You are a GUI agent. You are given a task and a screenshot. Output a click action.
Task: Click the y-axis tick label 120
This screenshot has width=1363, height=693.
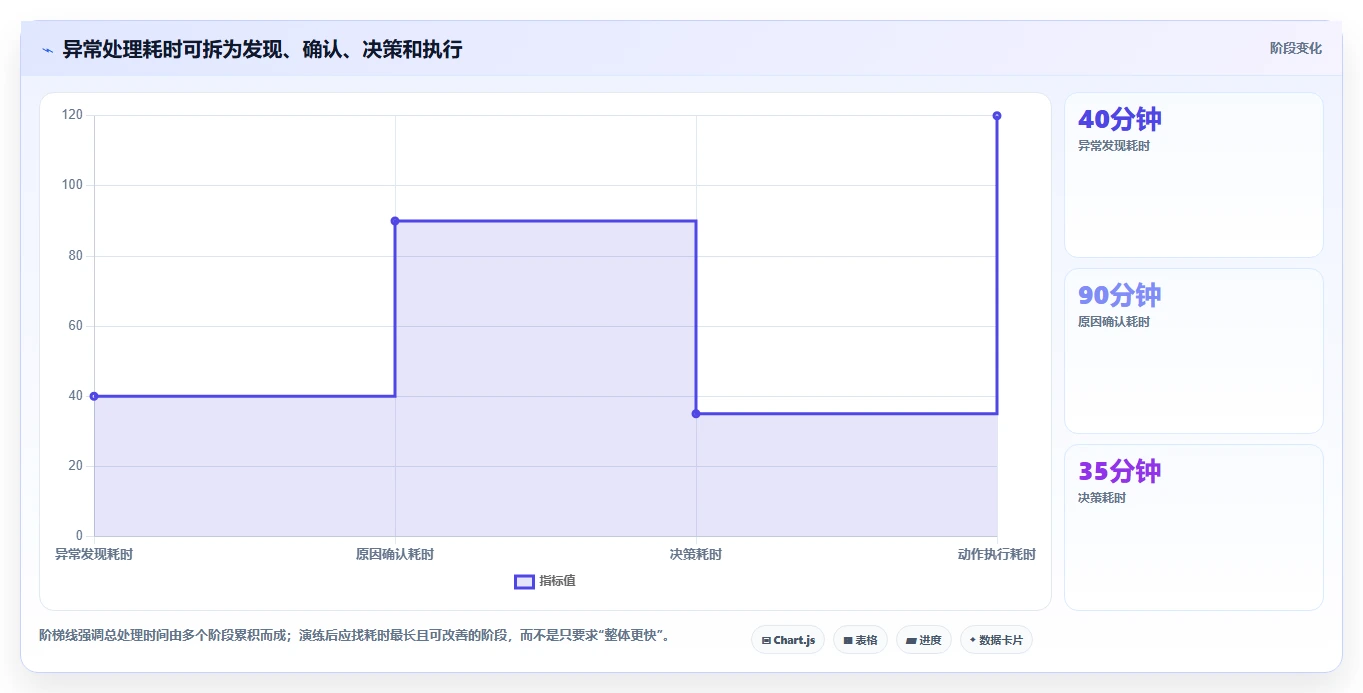(x=72, y=115)
